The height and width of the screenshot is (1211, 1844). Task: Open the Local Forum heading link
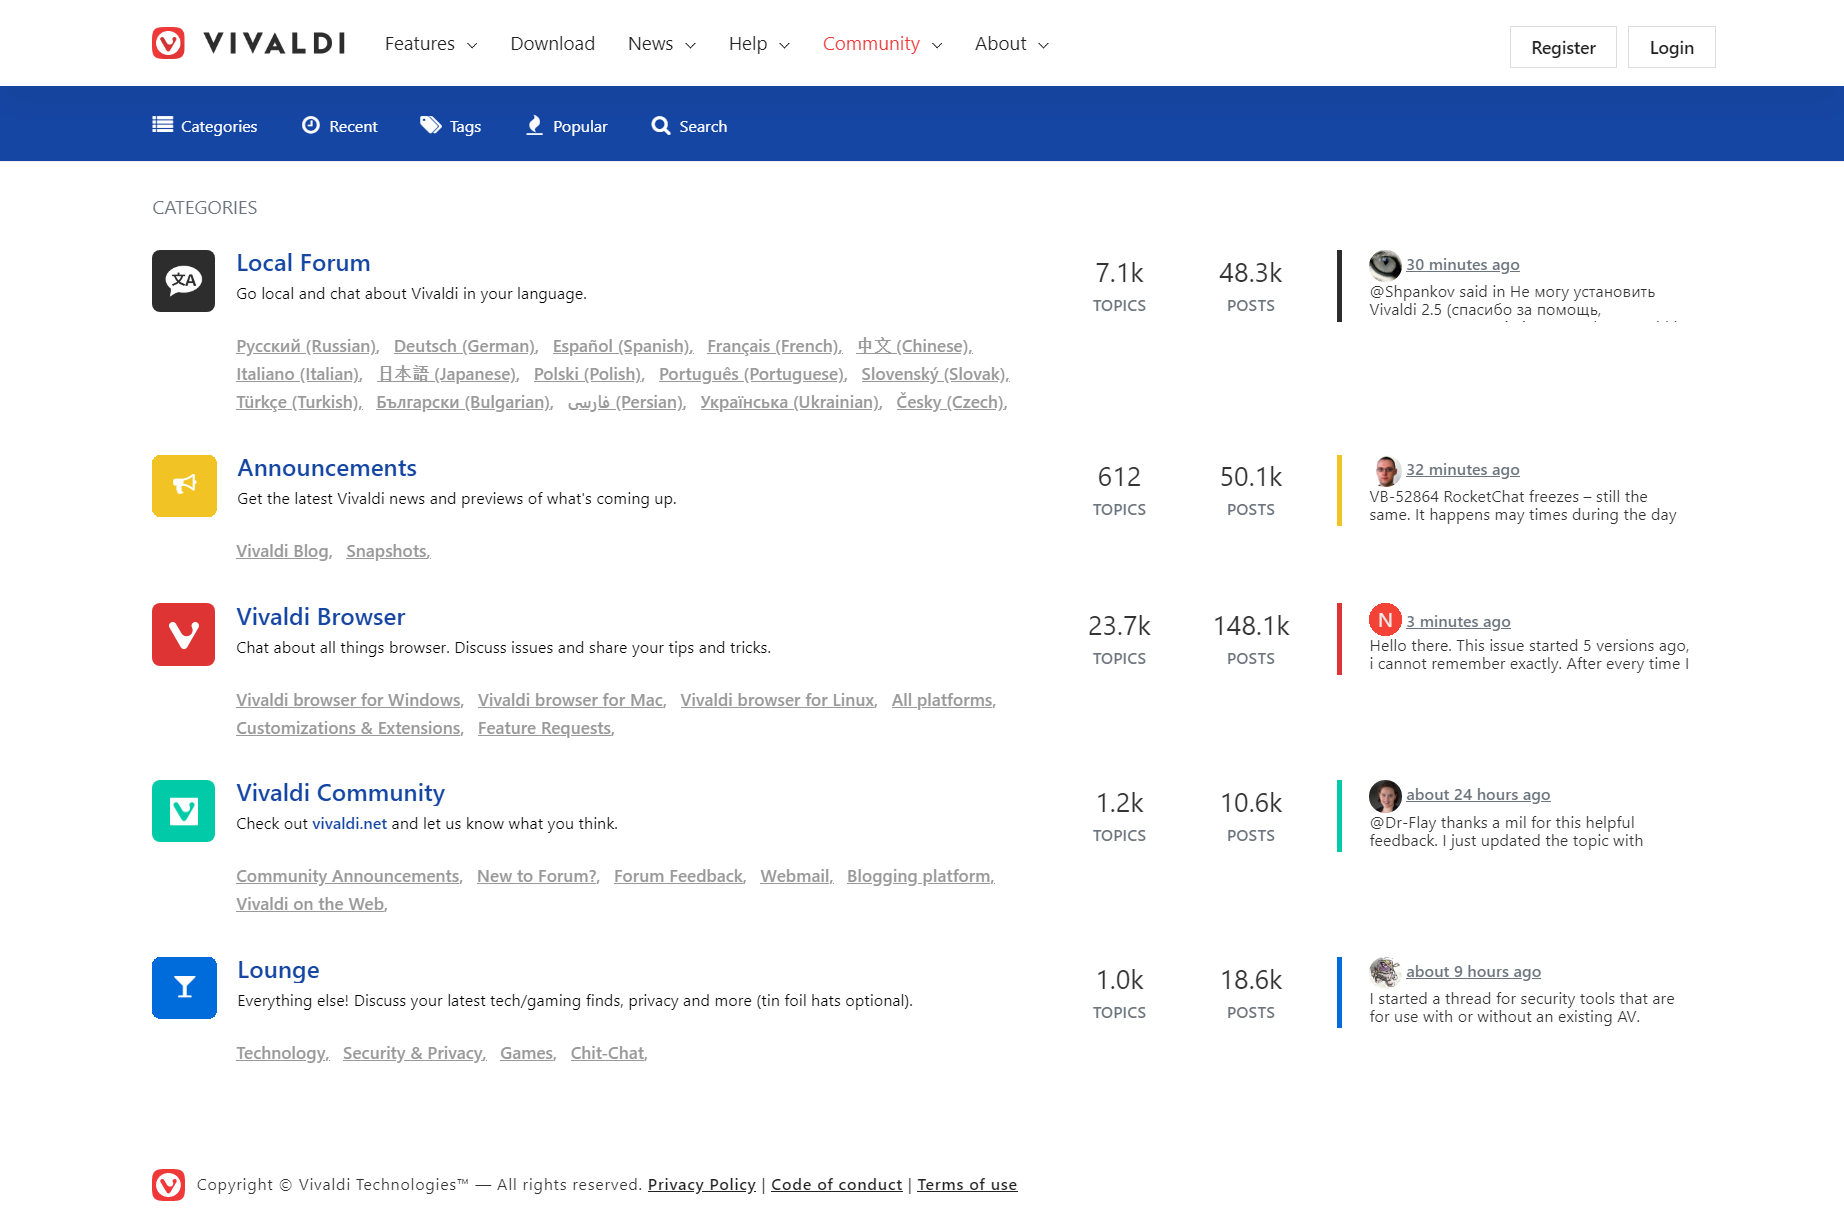(x=303, y=263)
